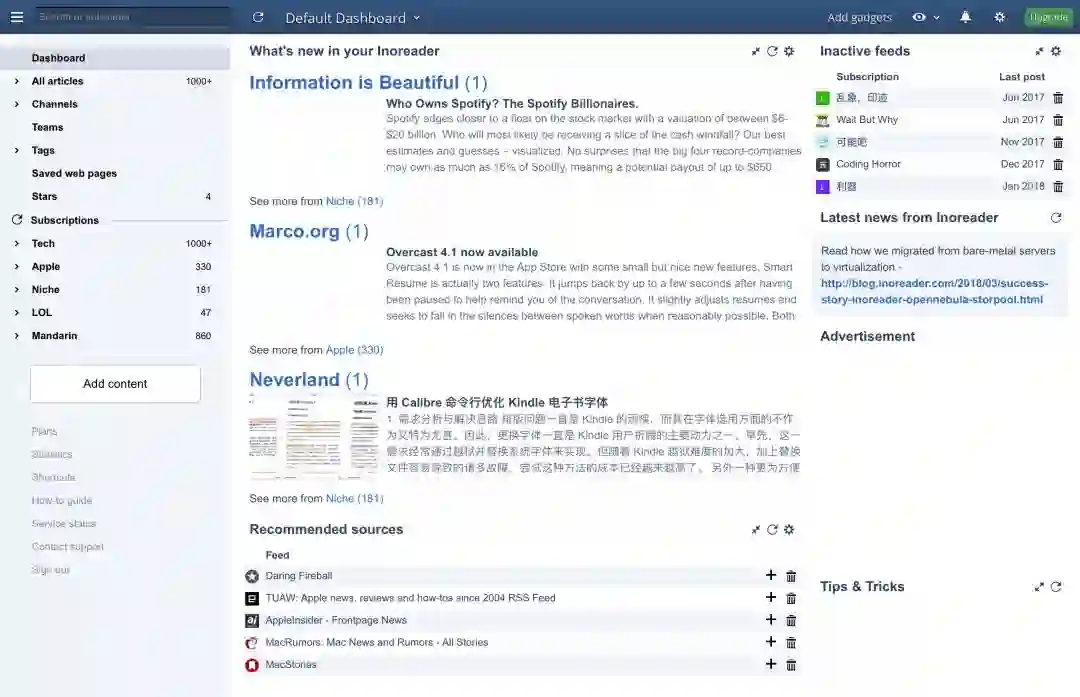Open How-to guide link
This screenshot has width=1080, height=697.
(x=61, y=501)
